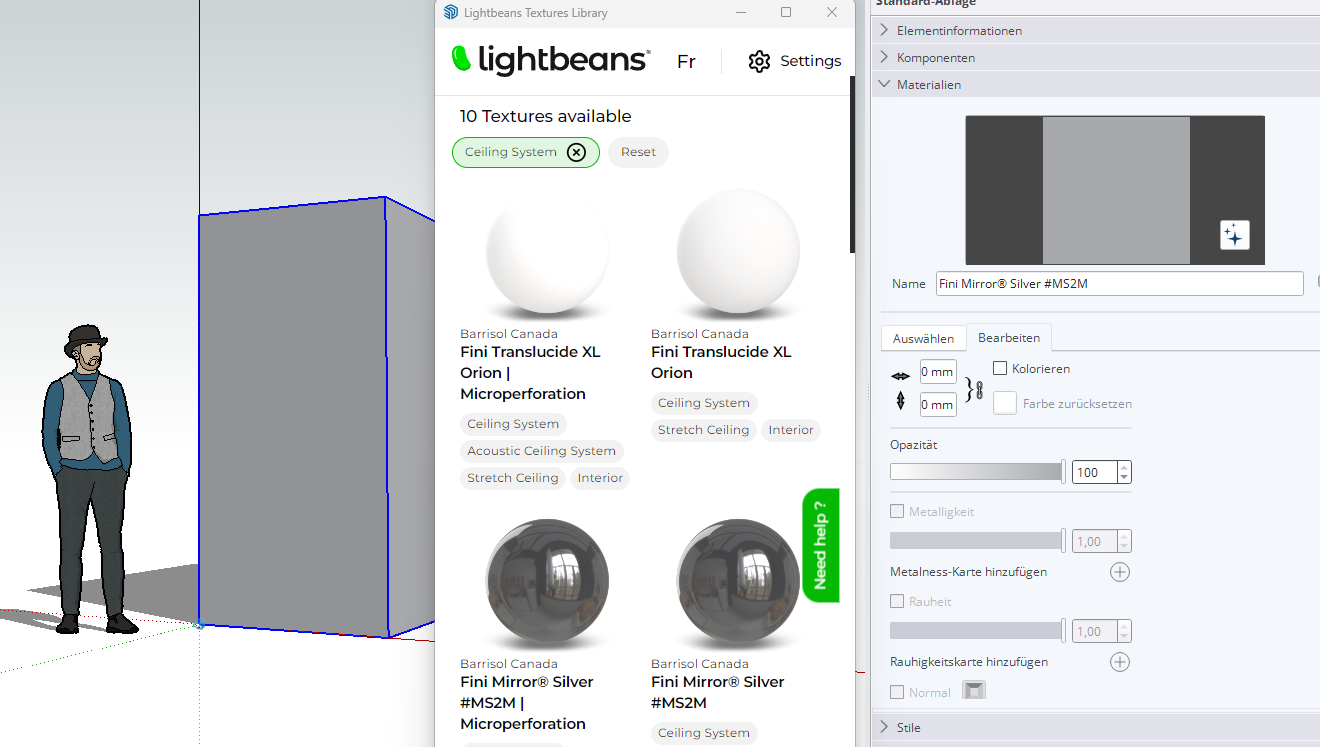Click the Opazität value field showing 100
The image size is (1320, 747).
(x=1094, y=472)
